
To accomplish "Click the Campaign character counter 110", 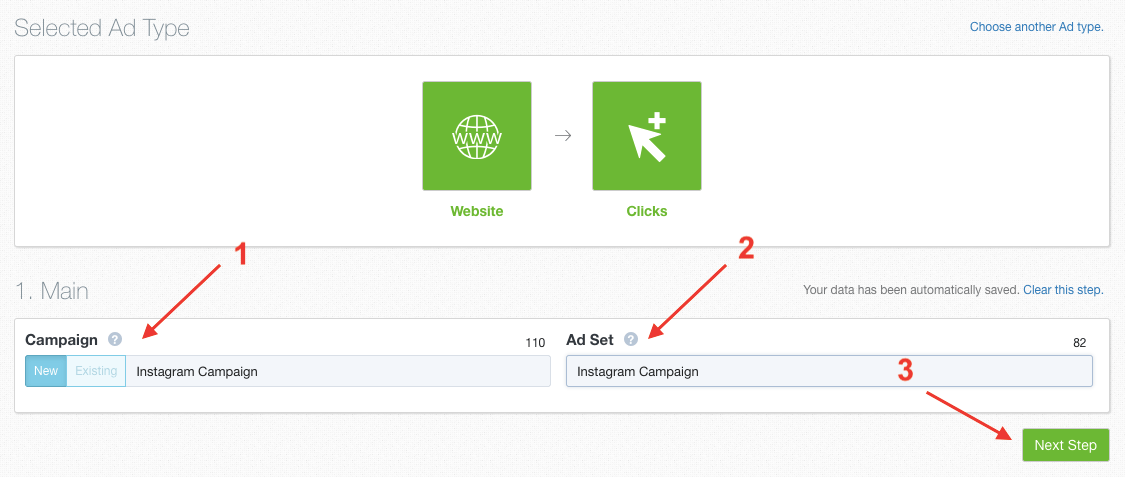I will coord(535,343).
